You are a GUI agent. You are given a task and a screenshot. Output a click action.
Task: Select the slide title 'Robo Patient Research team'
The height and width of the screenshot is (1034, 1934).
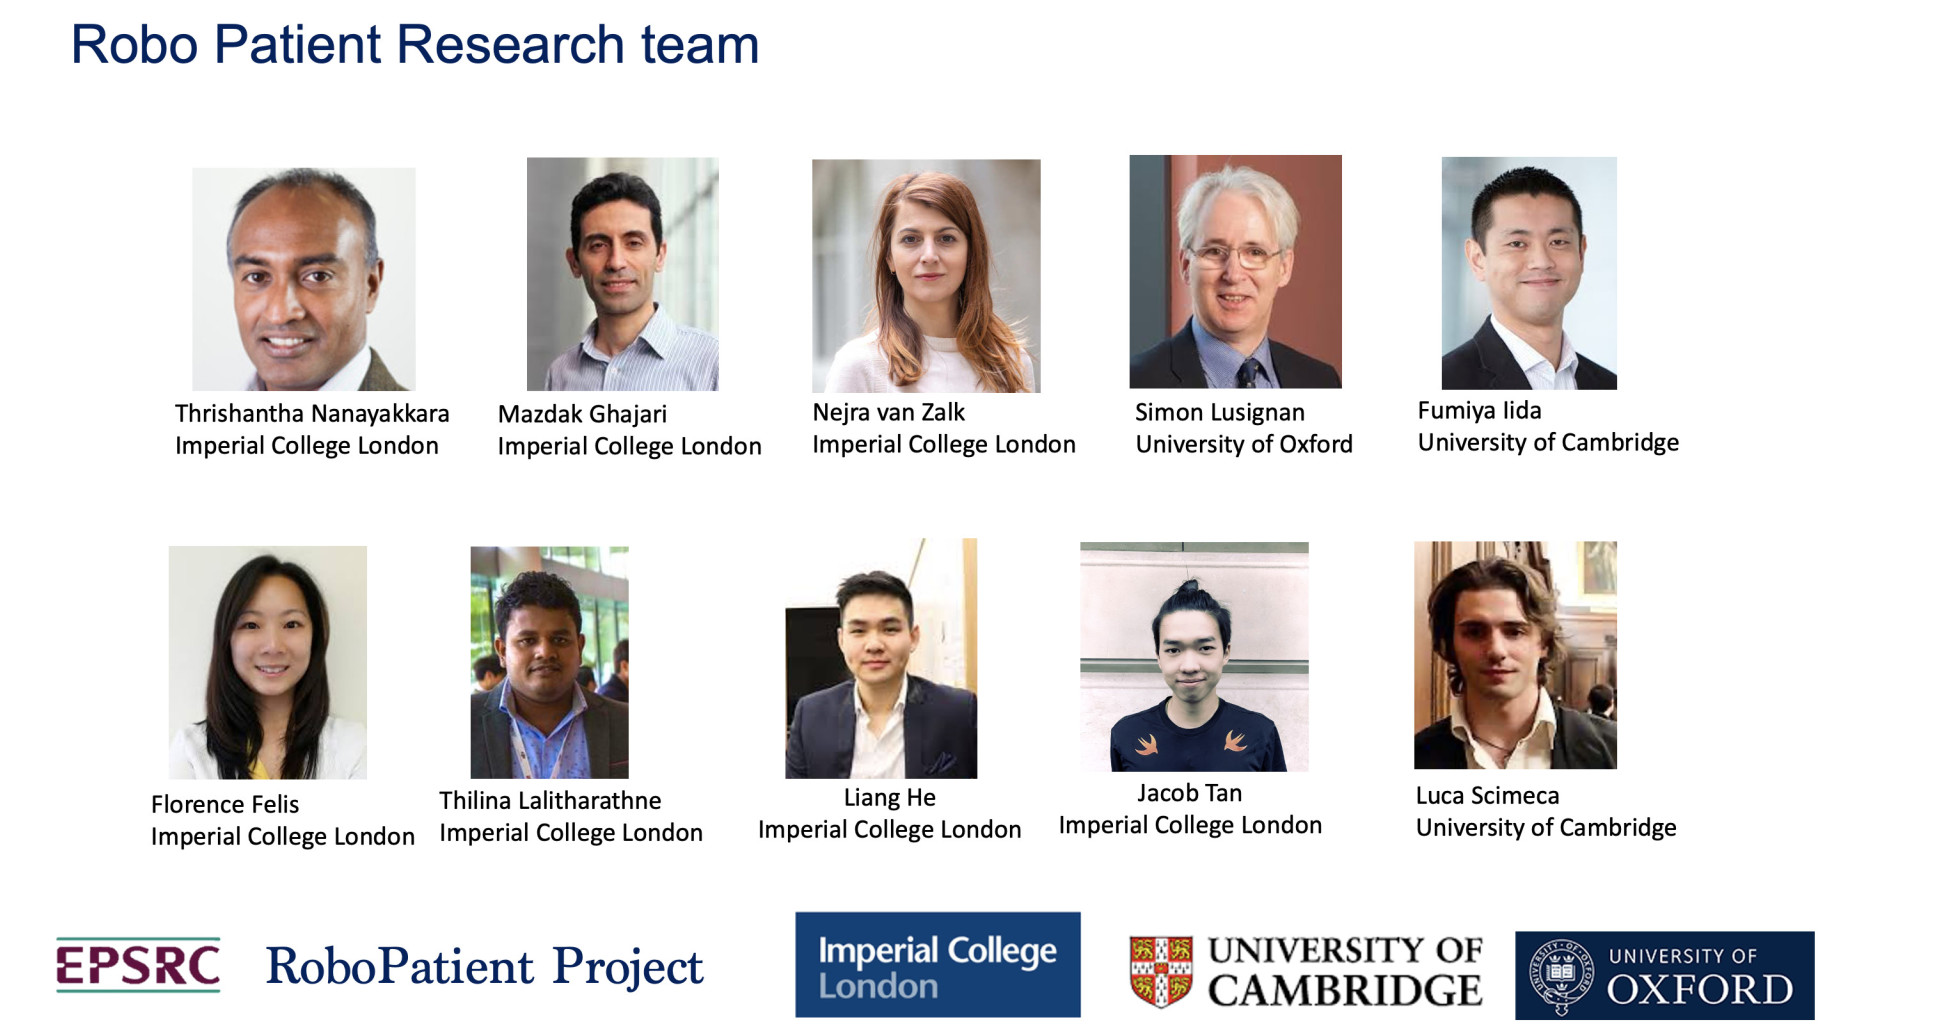(415, 45)
